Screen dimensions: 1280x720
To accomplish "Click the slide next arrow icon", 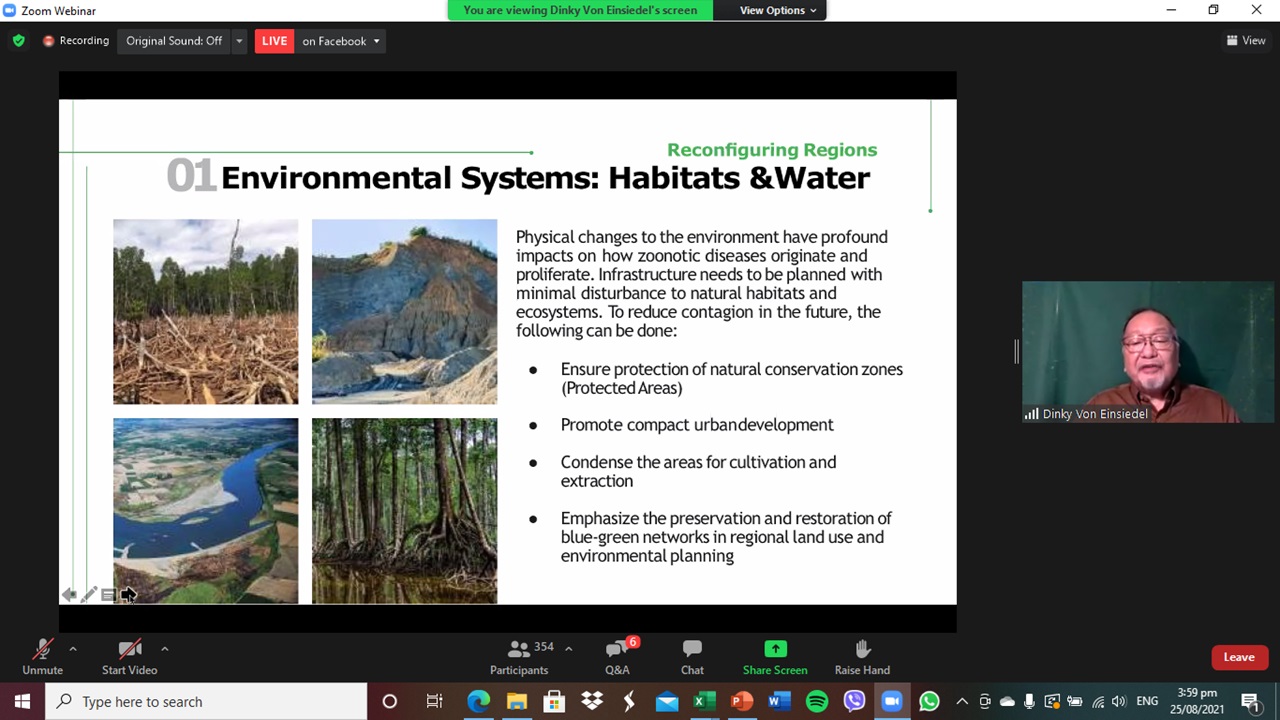I will (128, 595).
